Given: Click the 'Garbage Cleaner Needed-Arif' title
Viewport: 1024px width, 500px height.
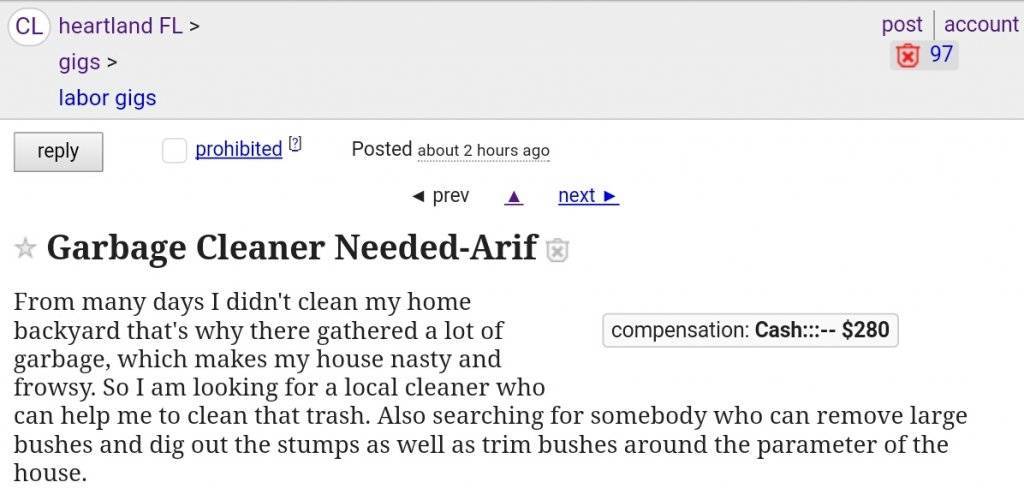Looking at the screenshot, I should 292,247.
